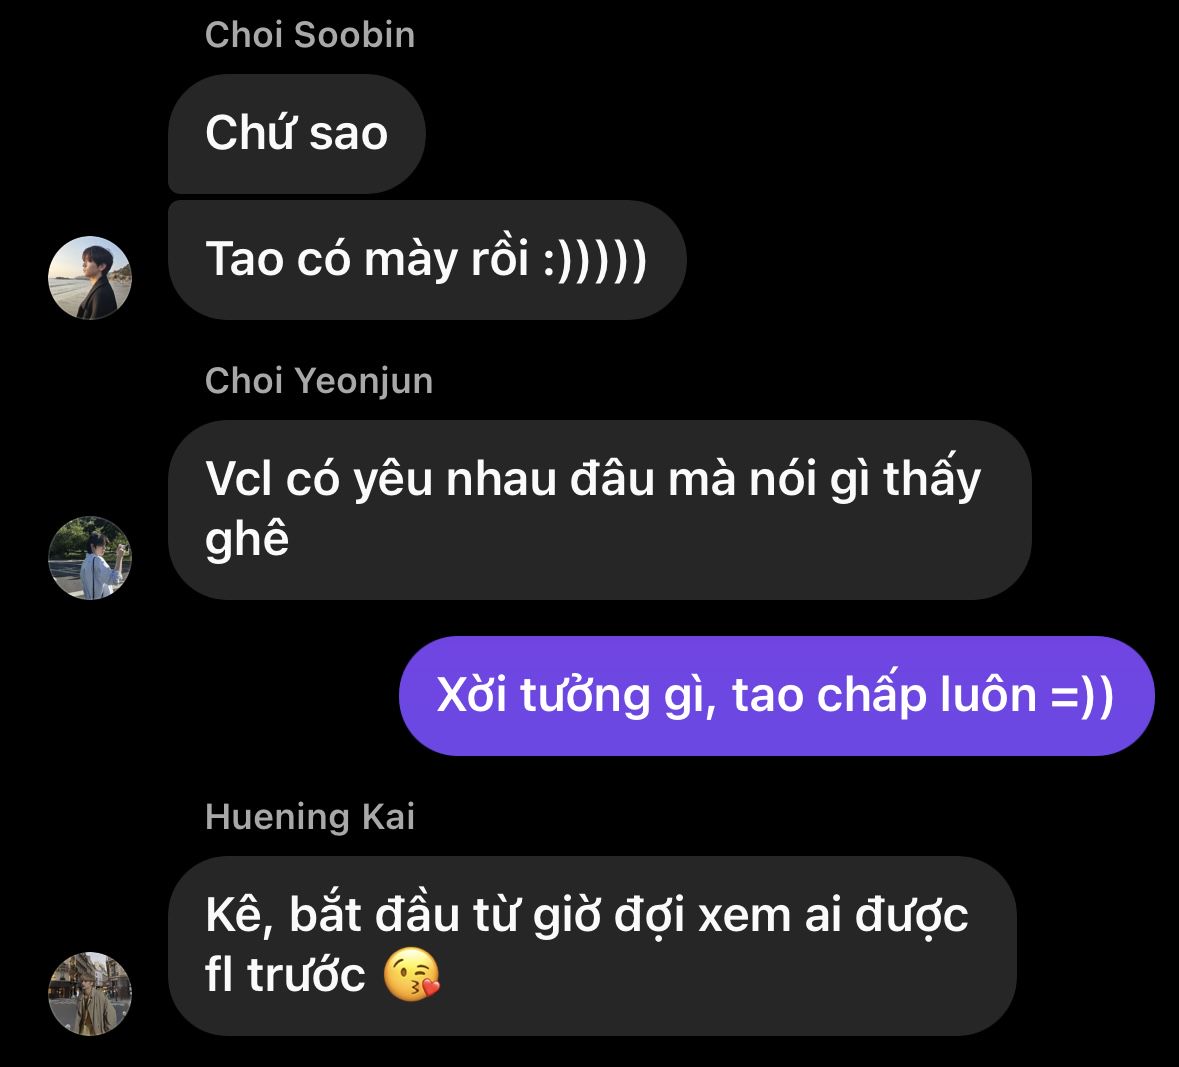Open Choi Soobin's profile picture

pyautogui.click(x=89, y=278)
